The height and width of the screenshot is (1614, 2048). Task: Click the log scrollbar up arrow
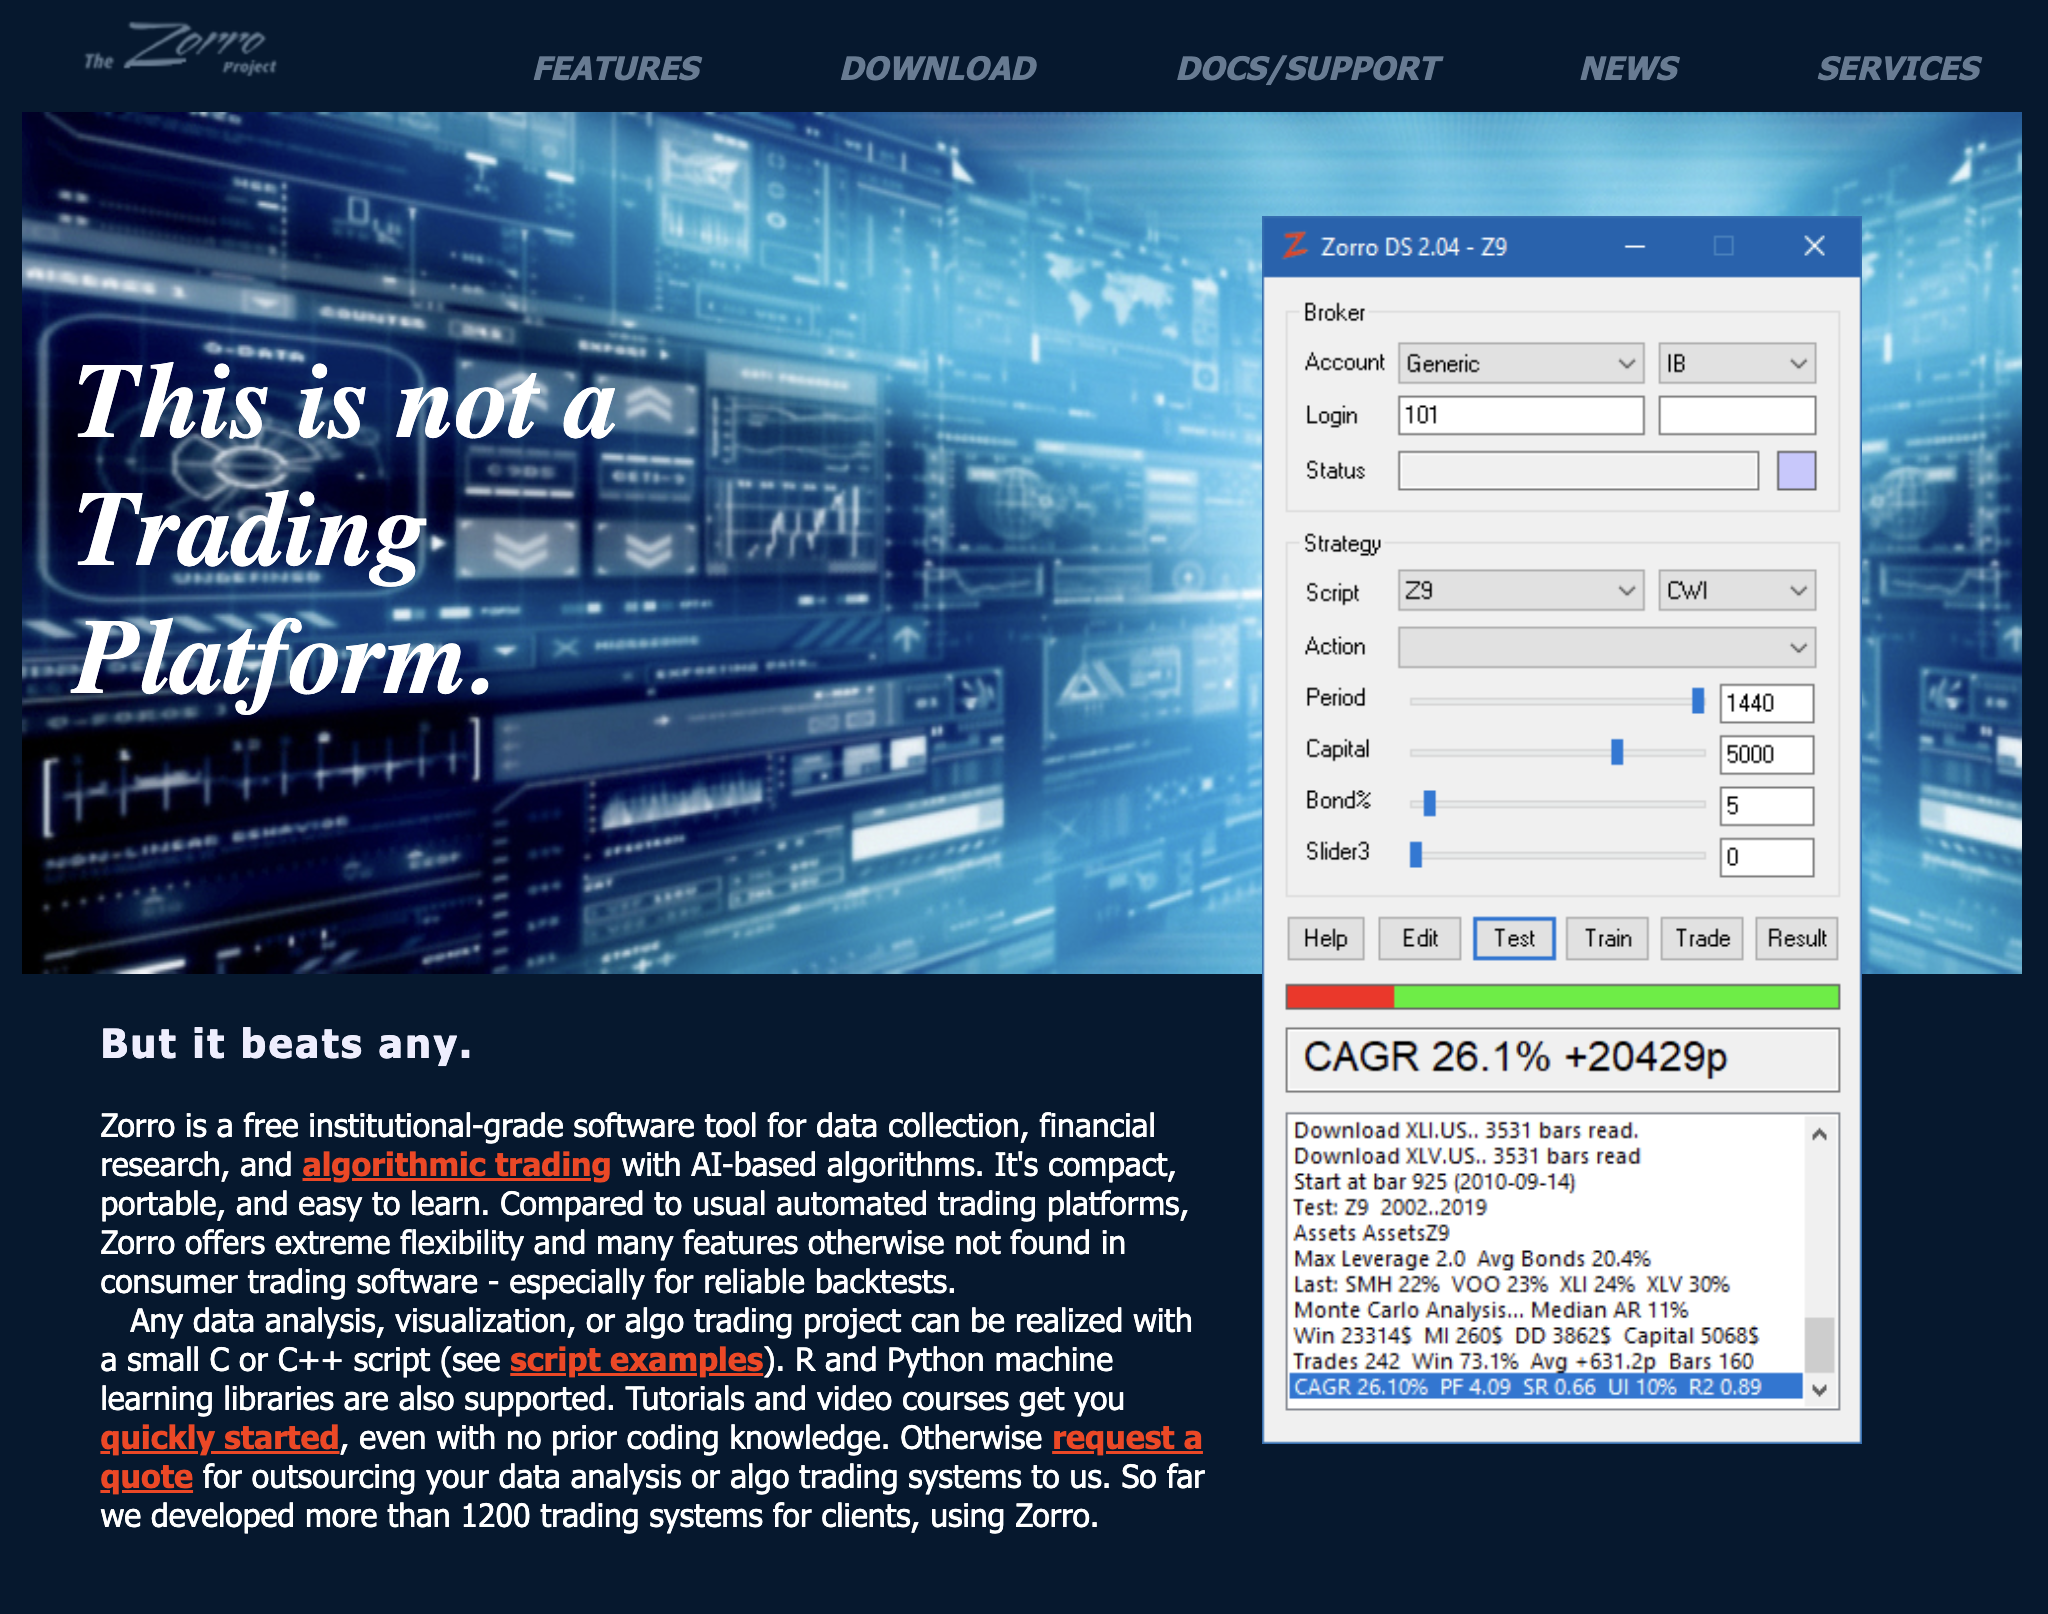1819,1134
